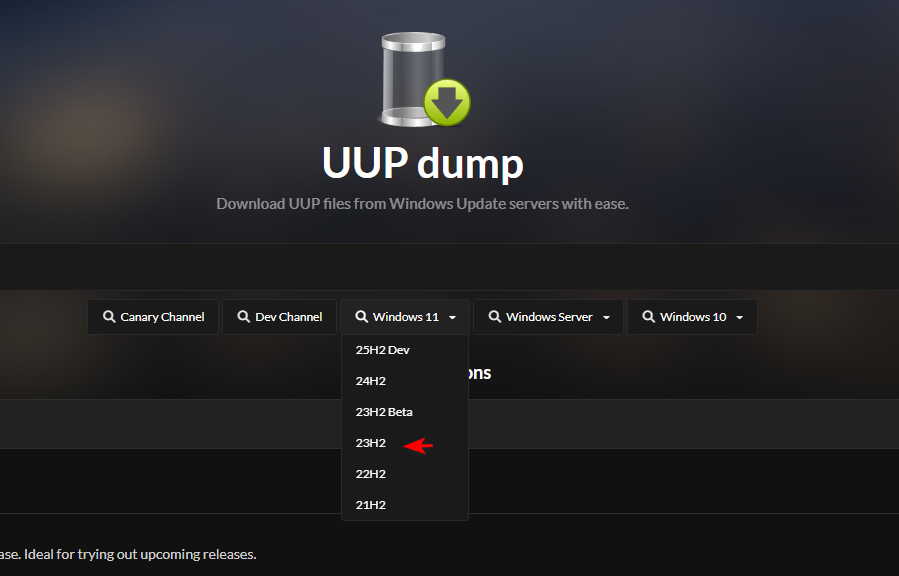Select 25H2 Dev from the menu
The image size is (899, 576).
405,350
